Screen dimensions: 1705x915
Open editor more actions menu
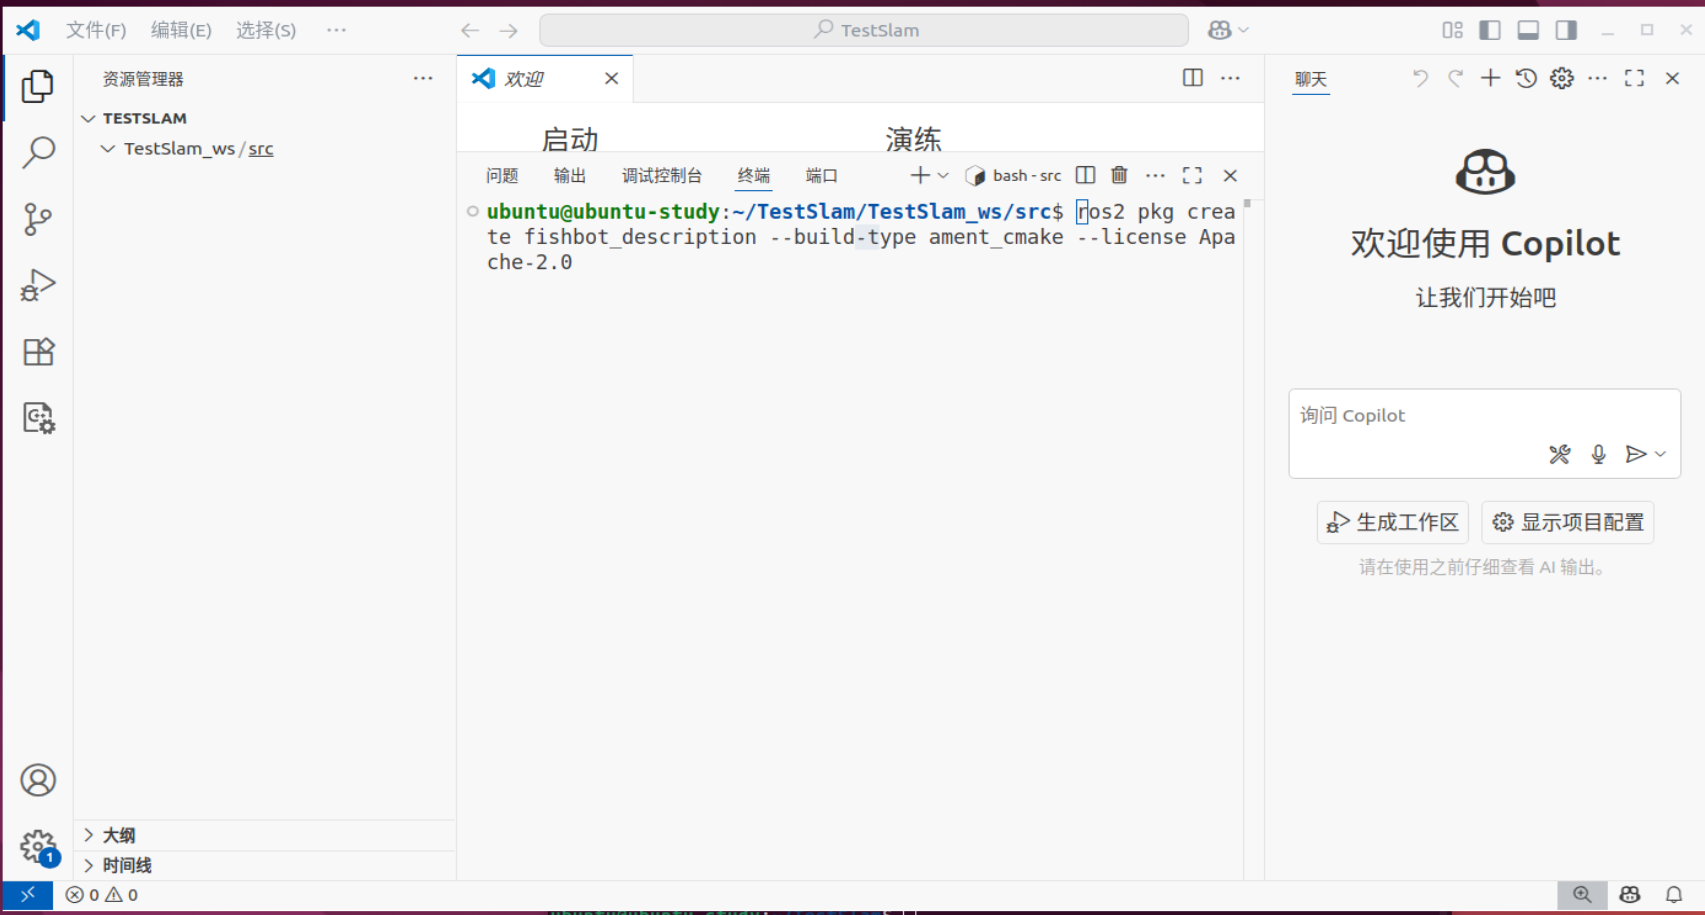tap(1230, 78)
